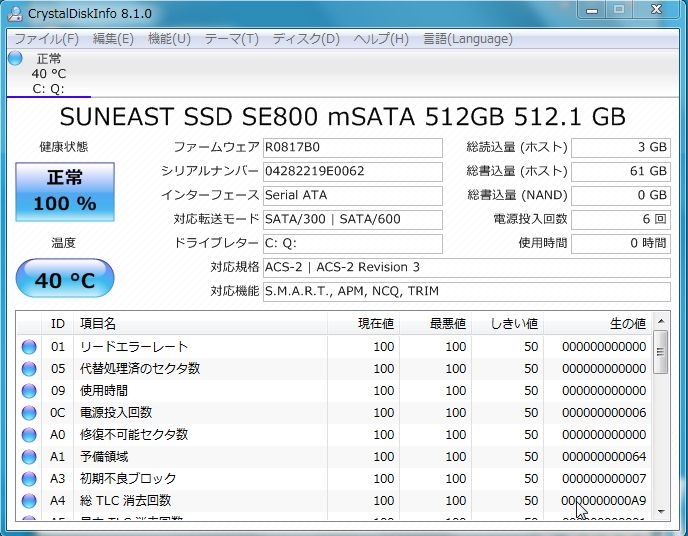Click the status orb for 09 使用時間

(x=29, y=391)
